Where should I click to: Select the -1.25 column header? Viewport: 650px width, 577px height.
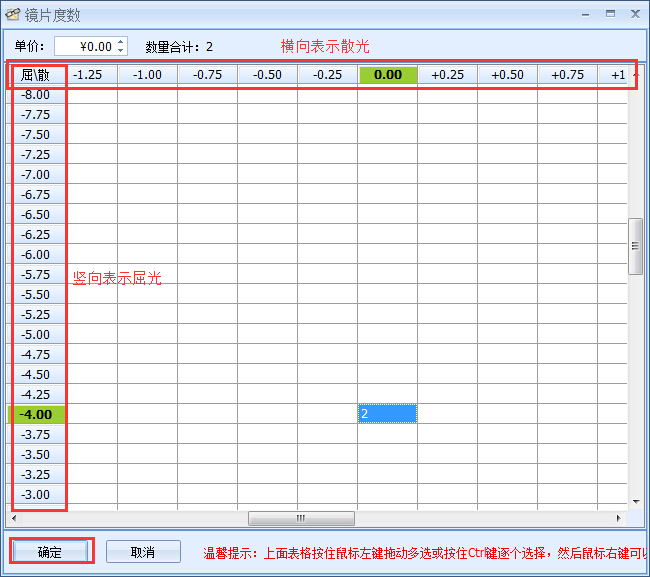pyautogui.click(x=92, y=75)
